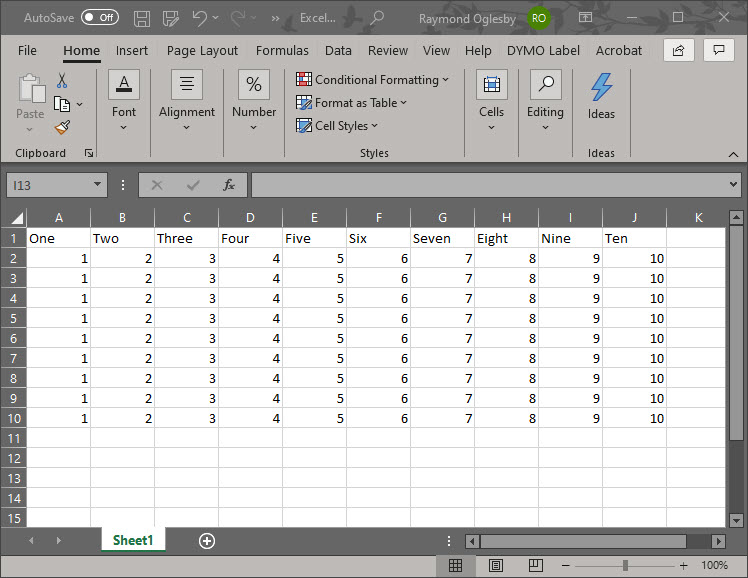Toggle the AutoSave switch
Screen dimensions: 748x578
click(x=100, y=18)
